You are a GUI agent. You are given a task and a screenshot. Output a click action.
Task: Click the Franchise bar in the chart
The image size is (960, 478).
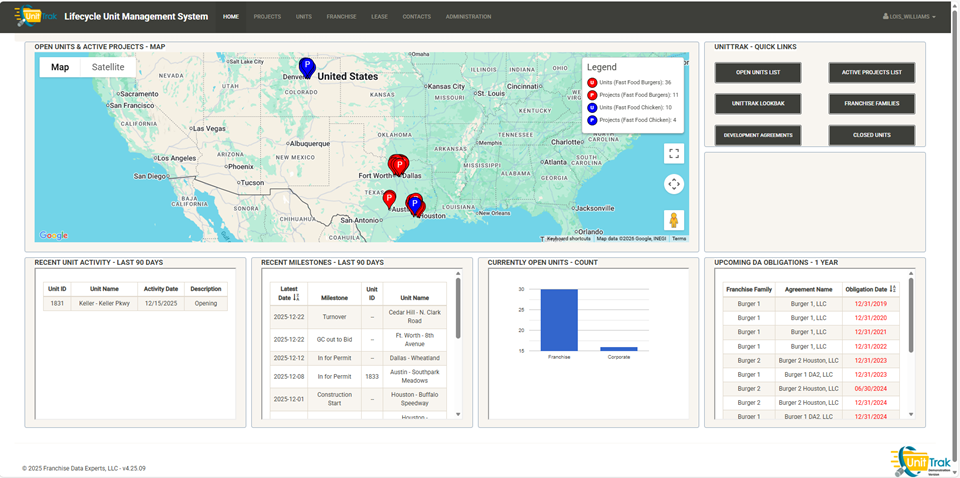(x=559, y=320)
